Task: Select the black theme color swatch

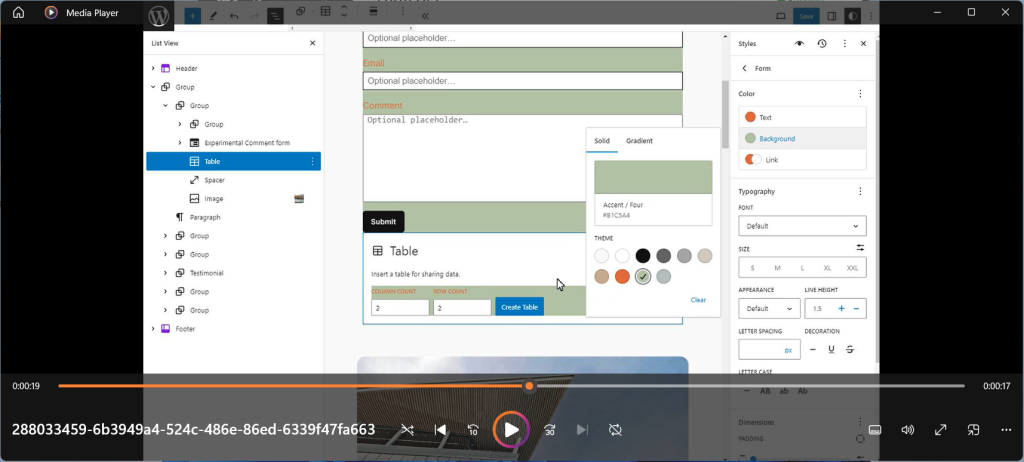Action: click(643, 256)
